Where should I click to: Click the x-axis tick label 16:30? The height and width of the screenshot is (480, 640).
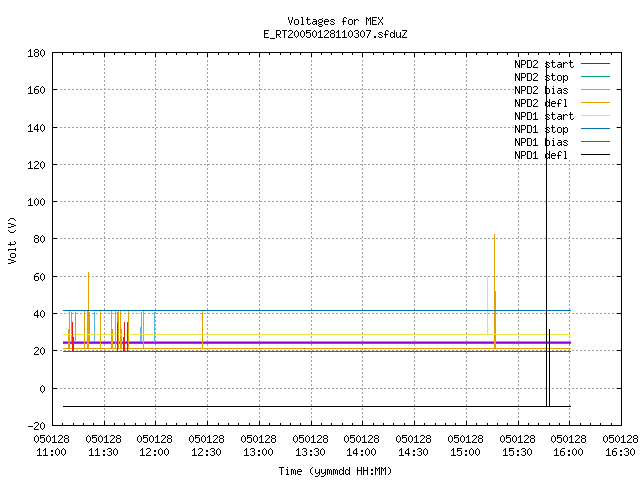tap(620, 452)
